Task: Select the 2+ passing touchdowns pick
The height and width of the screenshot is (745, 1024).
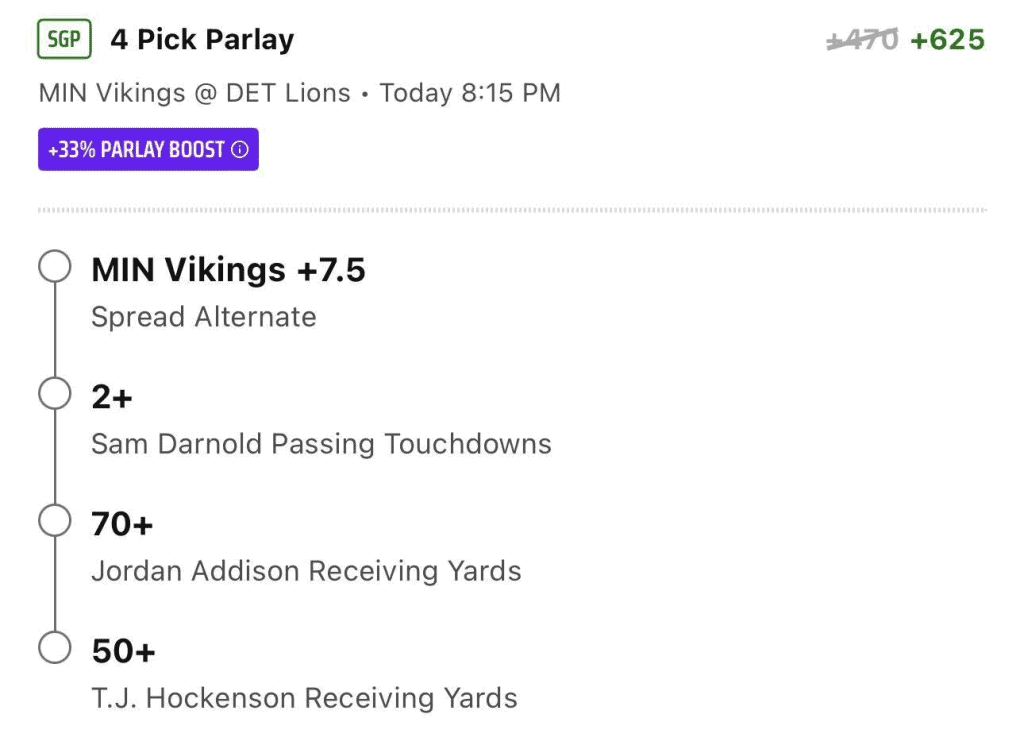Action: [x=112, y=397]
